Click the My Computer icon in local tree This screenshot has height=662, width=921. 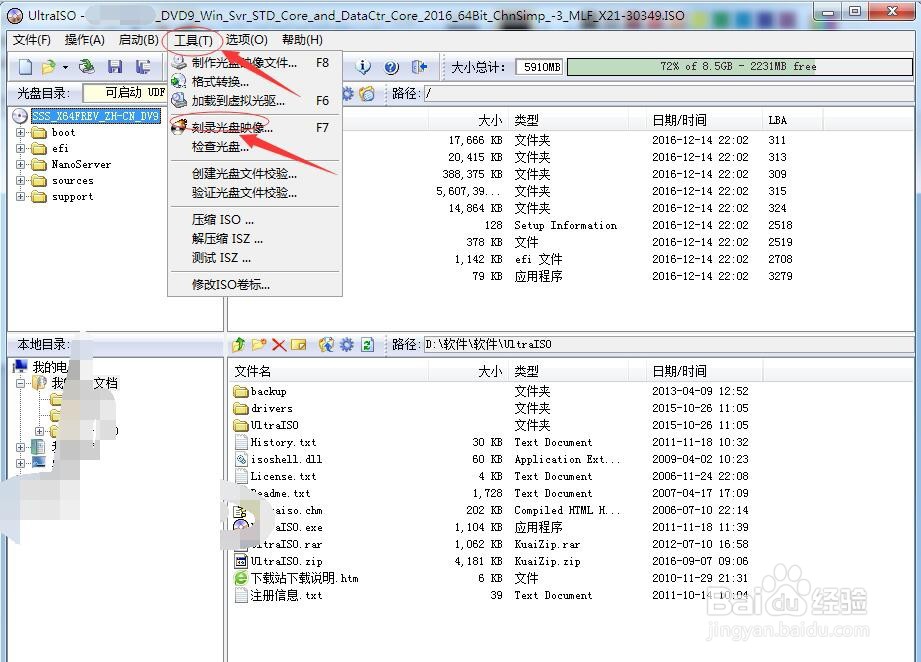click(x=21, y=367)
